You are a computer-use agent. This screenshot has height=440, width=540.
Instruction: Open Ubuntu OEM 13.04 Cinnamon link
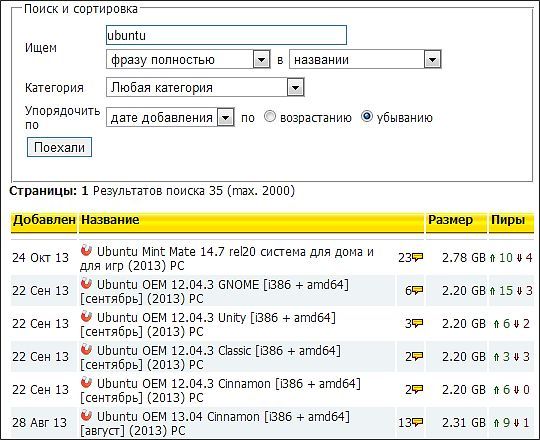pyautogui.click(x=215, y=423)
